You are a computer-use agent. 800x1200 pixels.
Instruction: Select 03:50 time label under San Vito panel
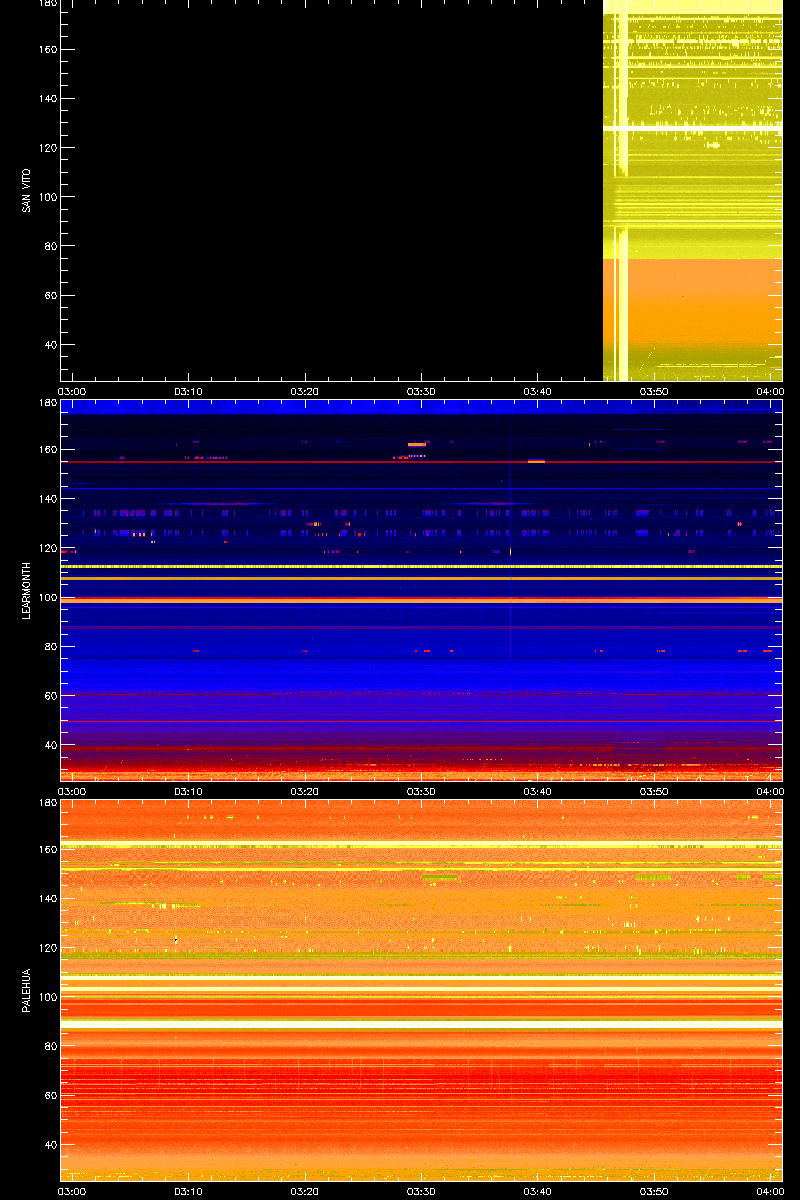coord(654,391)
